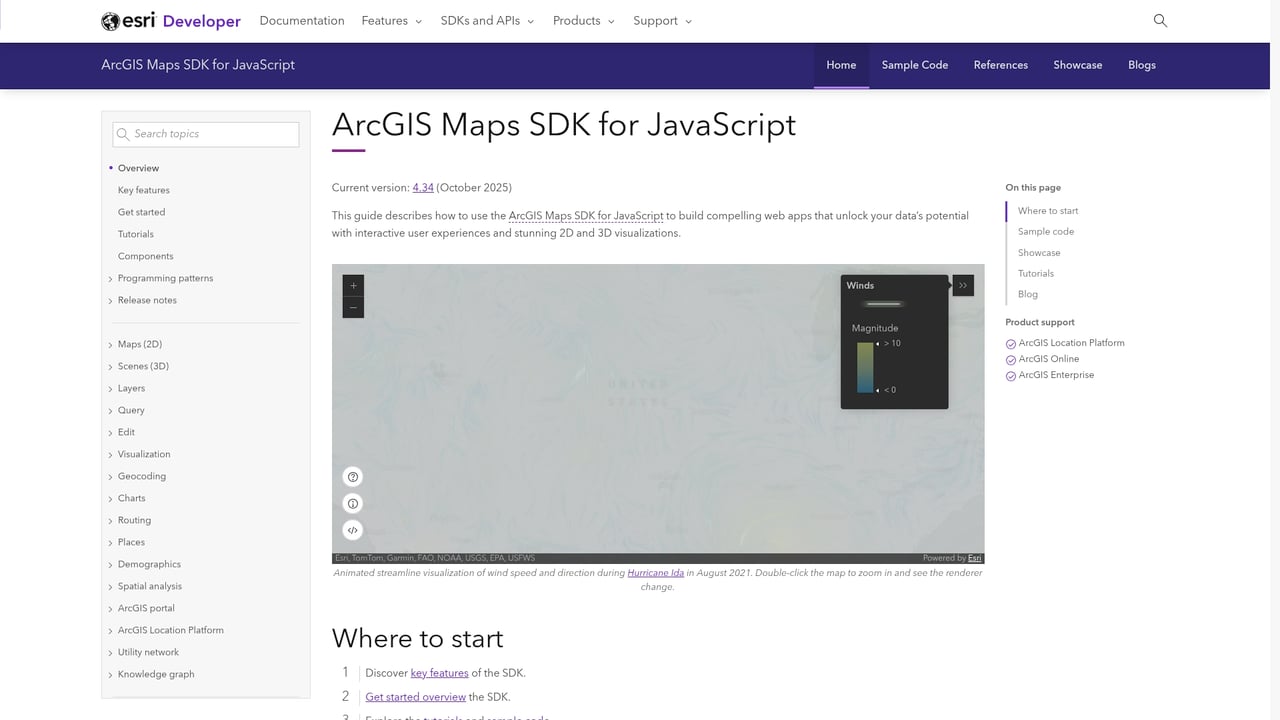The image size is (1280, 720).
Task: Open the search magnifier in the top navigation
Action: [1160, 20]
